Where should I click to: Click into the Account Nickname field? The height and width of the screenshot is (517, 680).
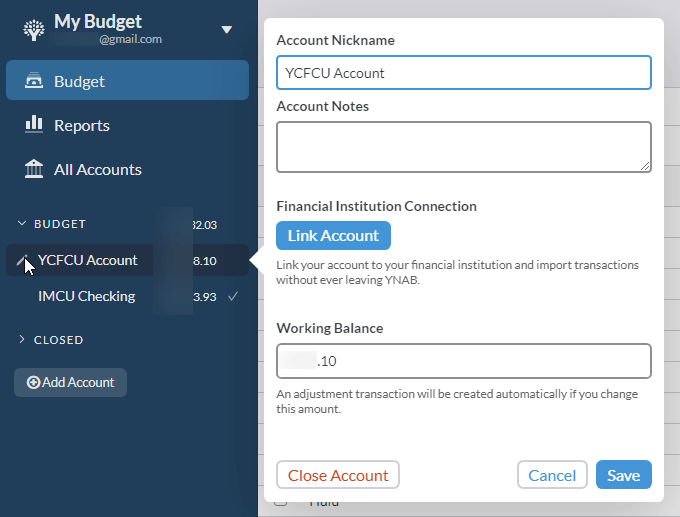(x=463, y=72)
